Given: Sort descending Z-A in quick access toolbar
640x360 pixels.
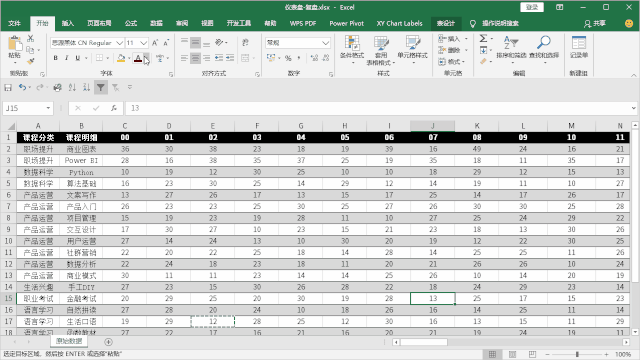Looking at the screenshot, I should tap(87, 87).
